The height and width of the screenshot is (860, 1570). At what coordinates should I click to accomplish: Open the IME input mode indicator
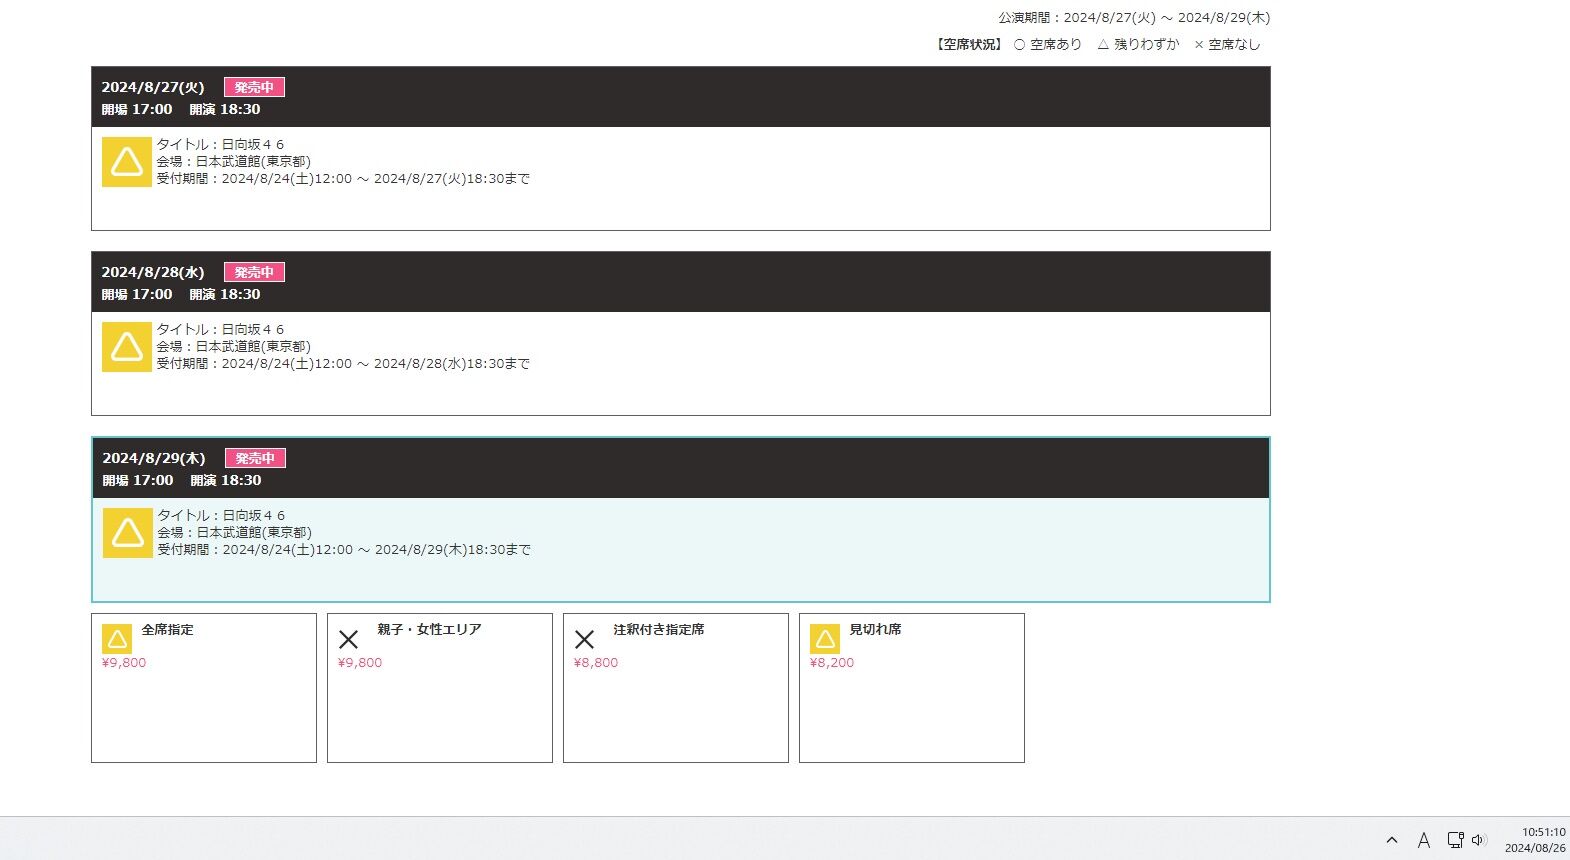(1424, 840)
